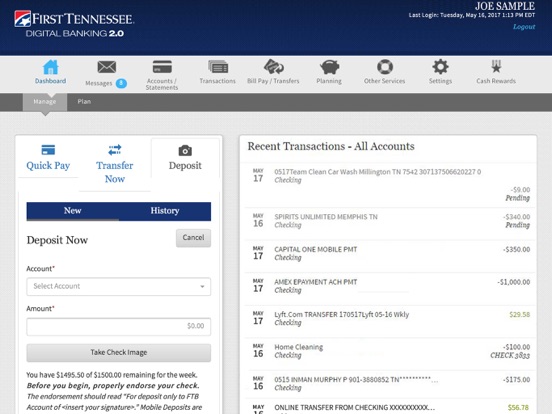This screenshot has width=552, height=414.
Task: Open the Dashboard home icon
Action: tap(50, 67)
